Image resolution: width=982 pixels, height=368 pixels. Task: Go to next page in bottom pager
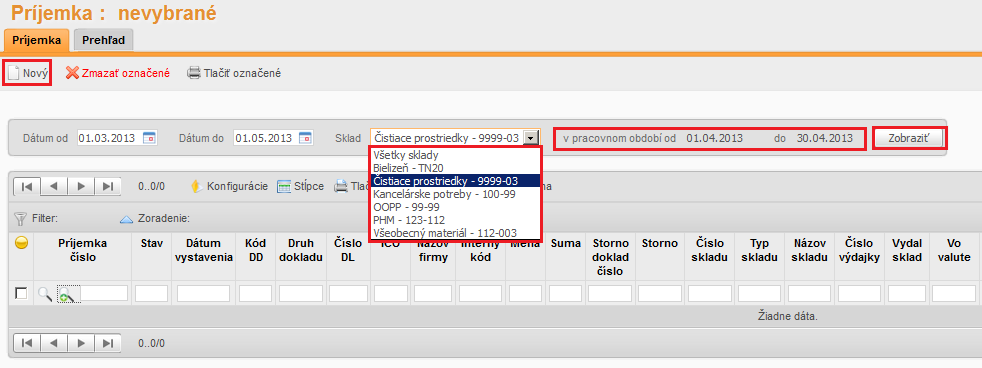click(81, 343)
